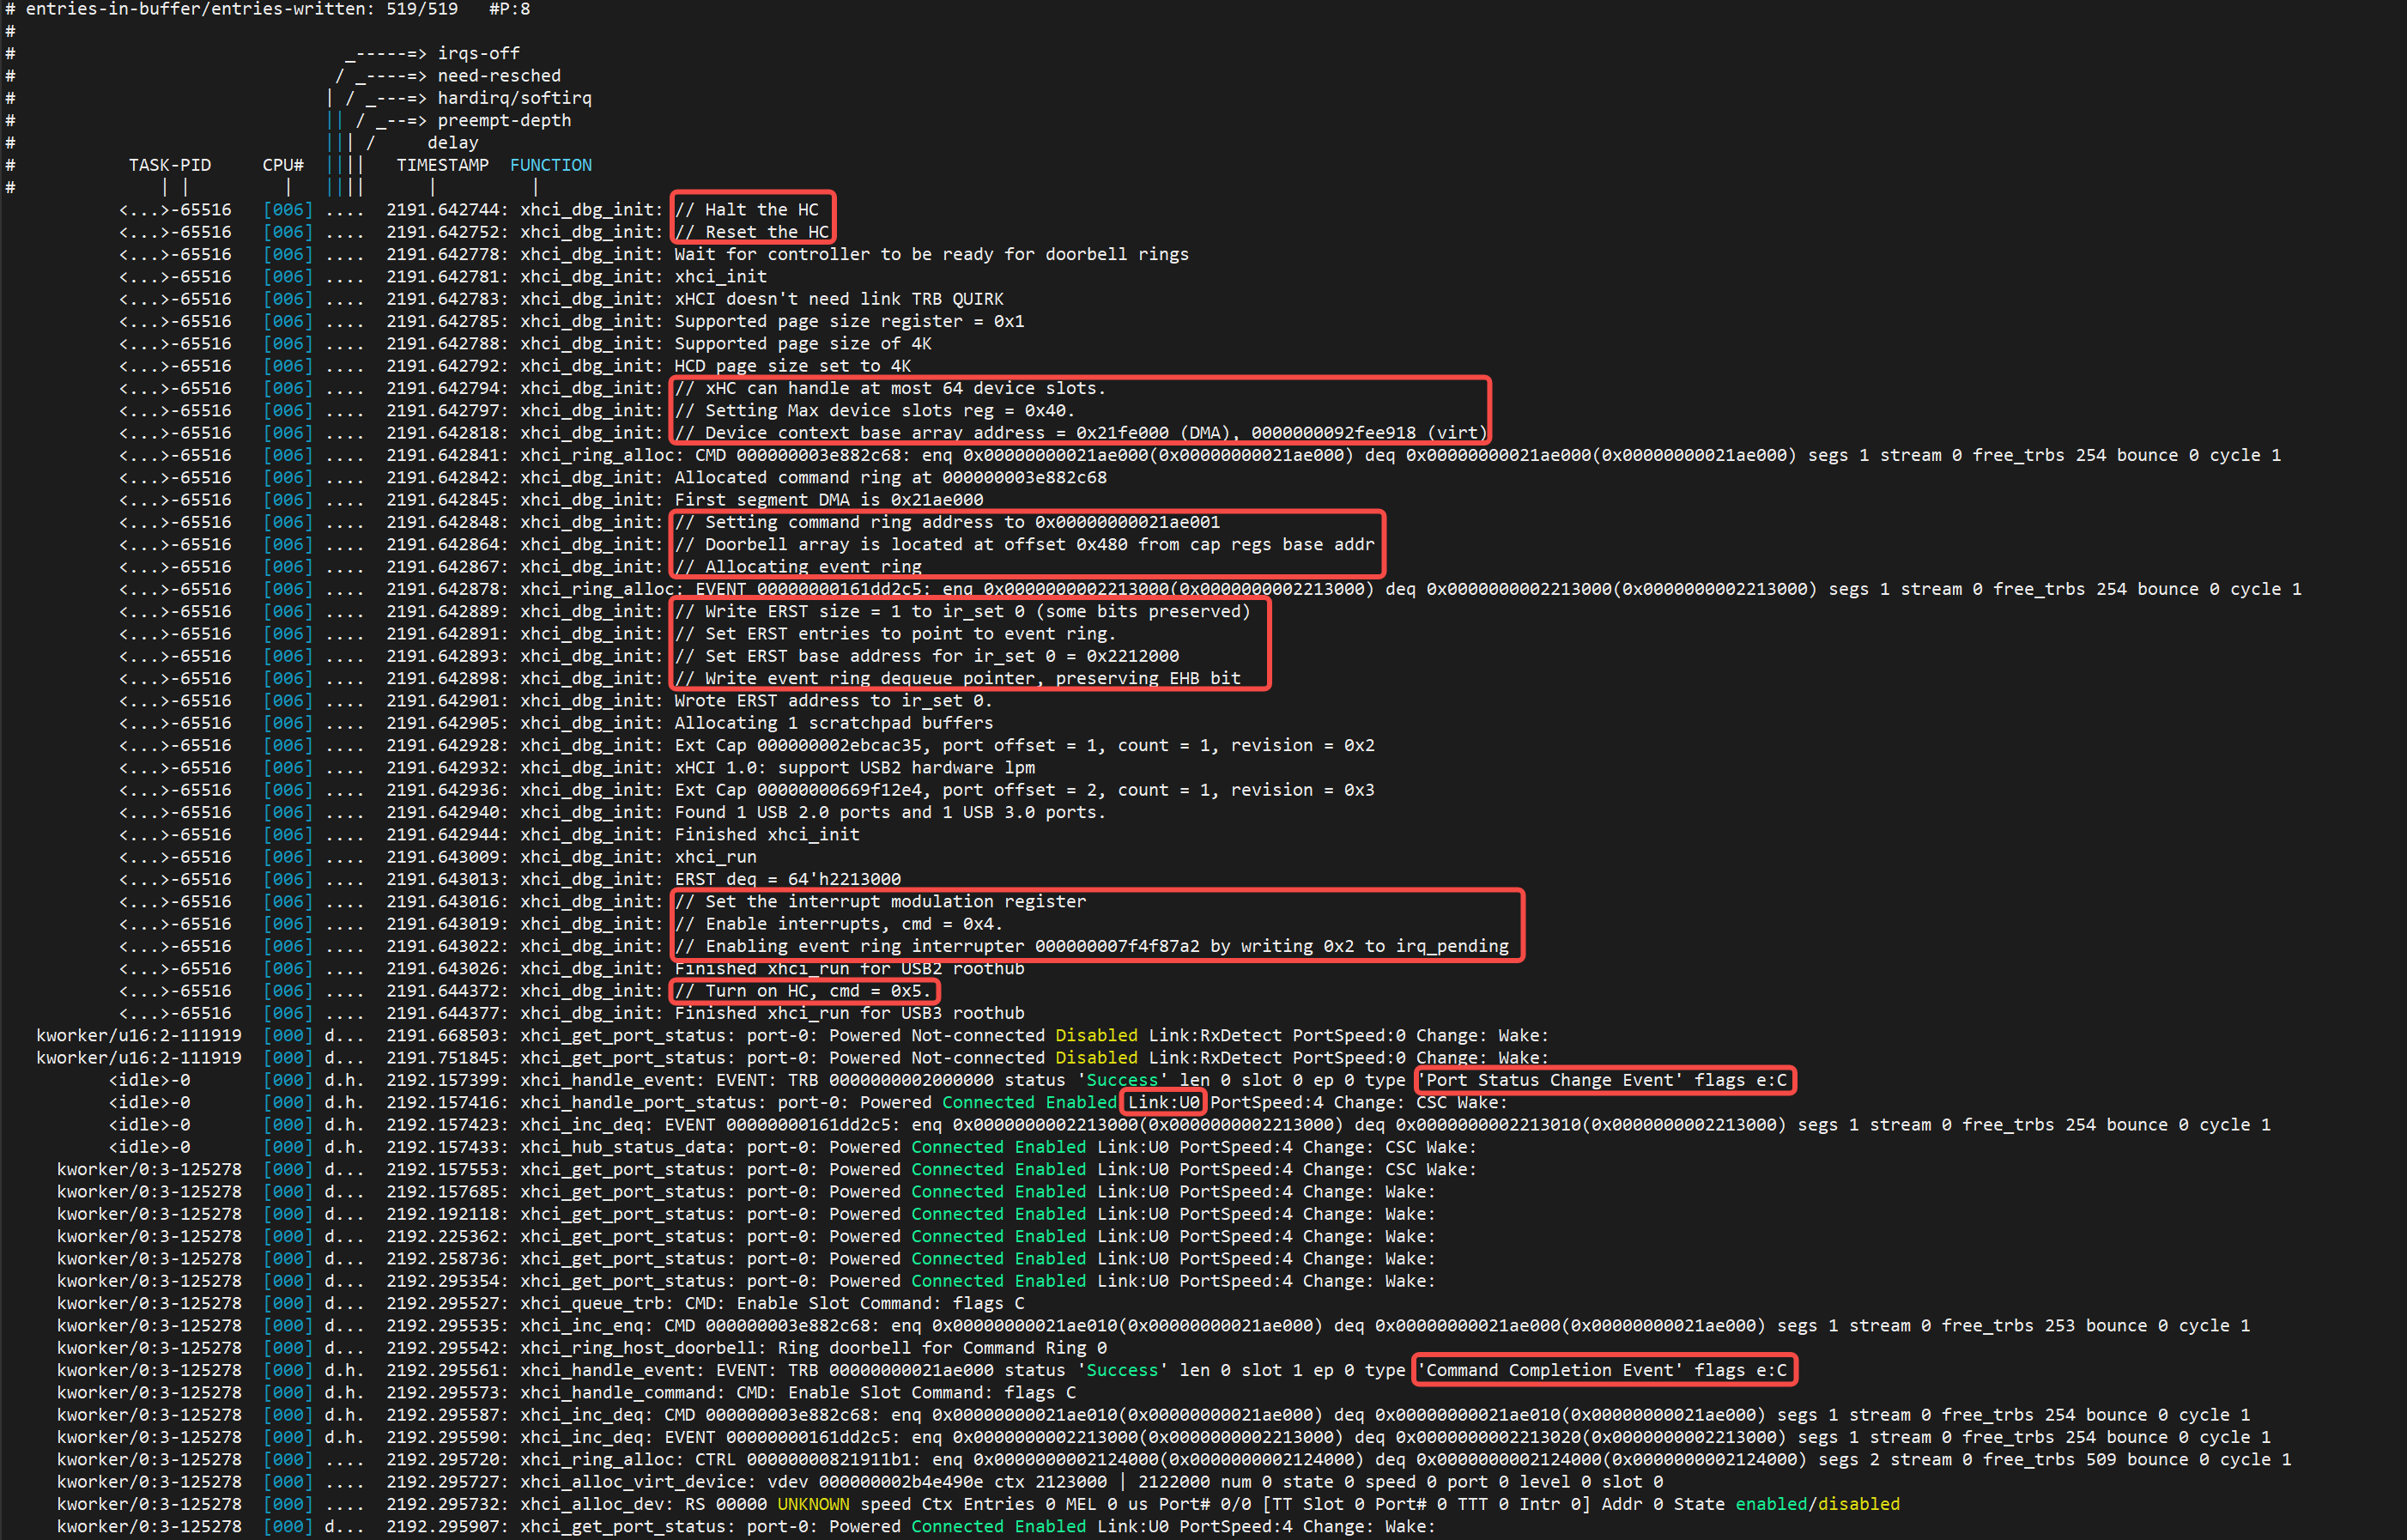Click 'Doorbell array is located at offset 0x480' line

1023,545
